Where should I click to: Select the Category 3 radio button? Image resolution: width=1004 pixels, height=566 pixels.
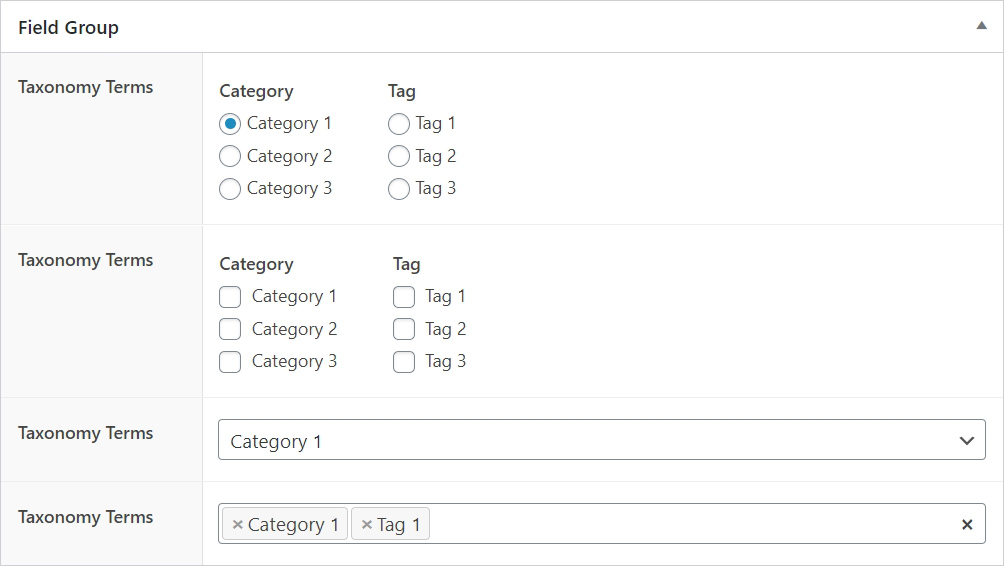tap(230, 189)
